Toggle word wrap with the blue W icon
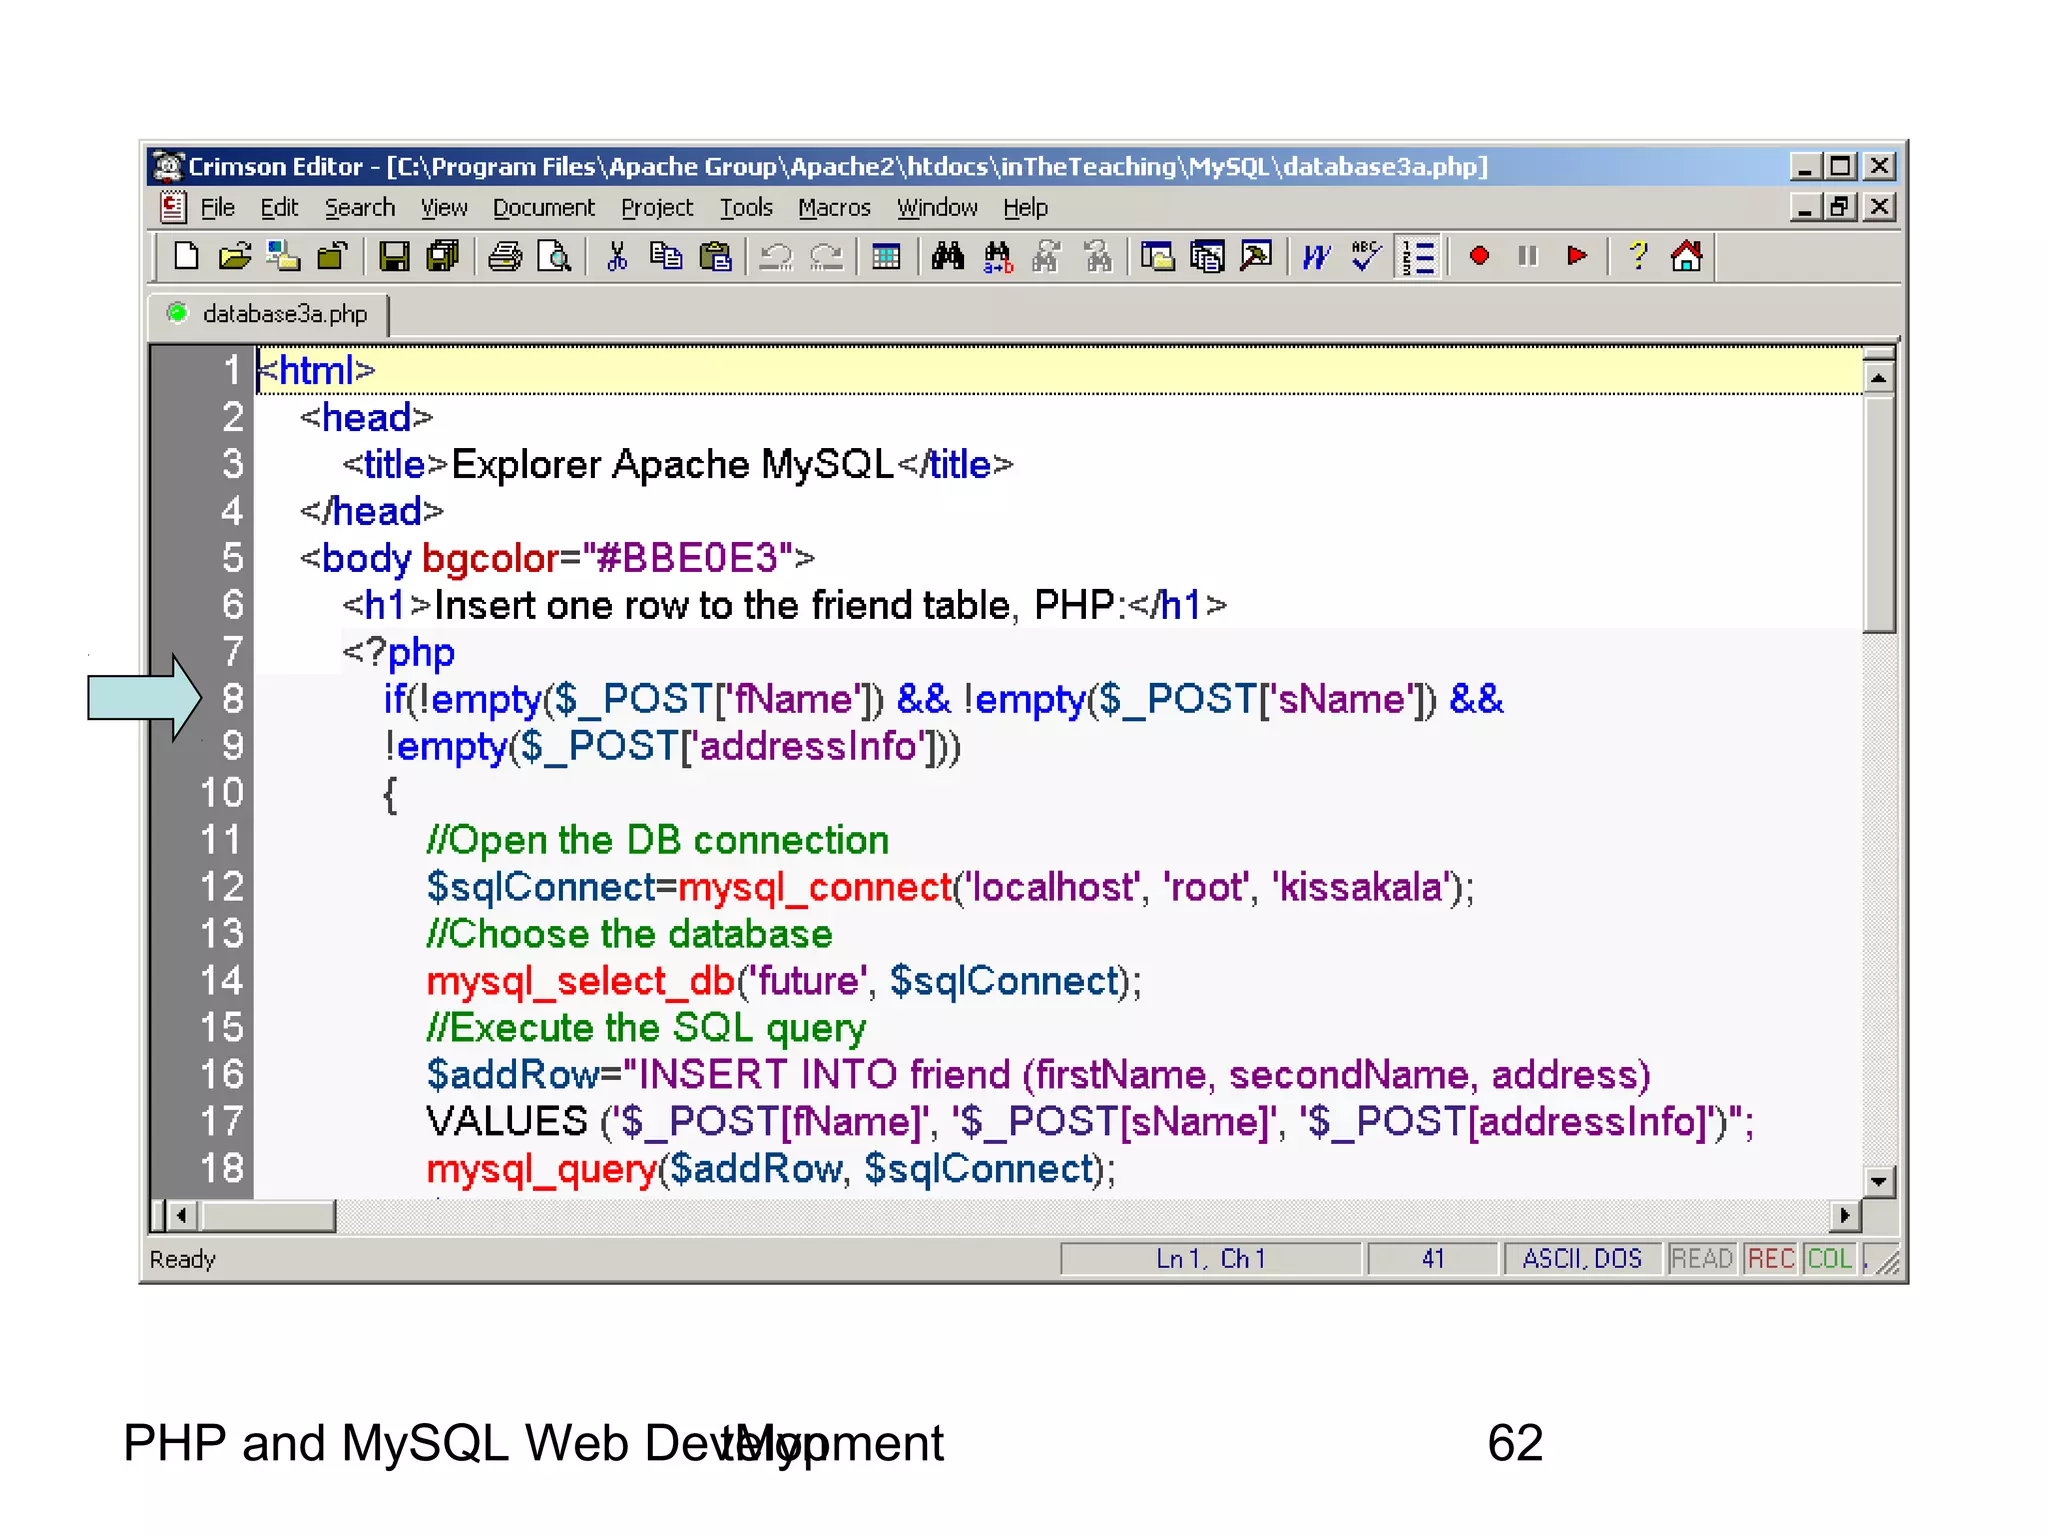The width and height of the screenshot is (2048, 1536). click(x=1317, y=257)
